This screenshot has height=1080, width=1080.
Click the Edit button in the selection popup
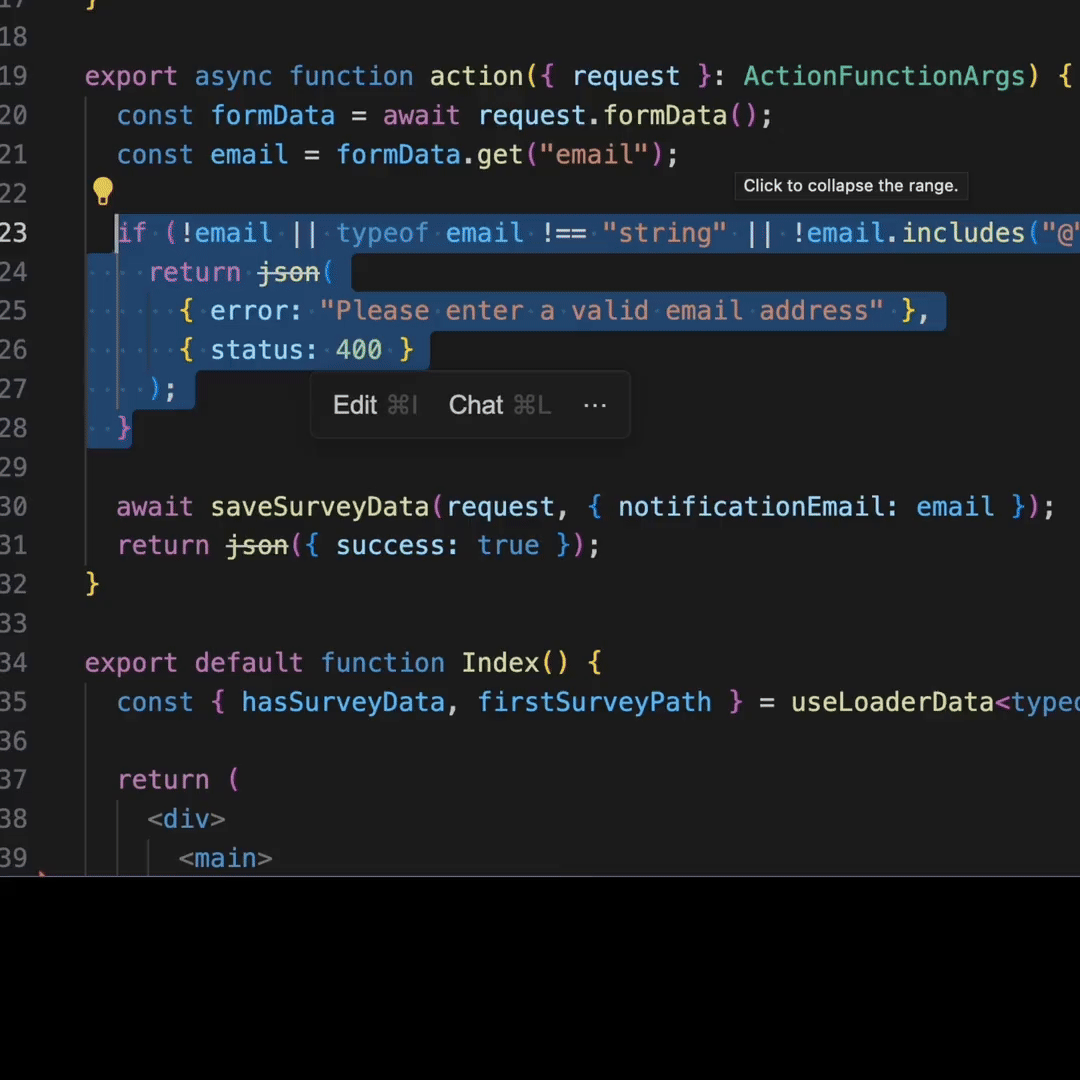(x=355, y=405)
